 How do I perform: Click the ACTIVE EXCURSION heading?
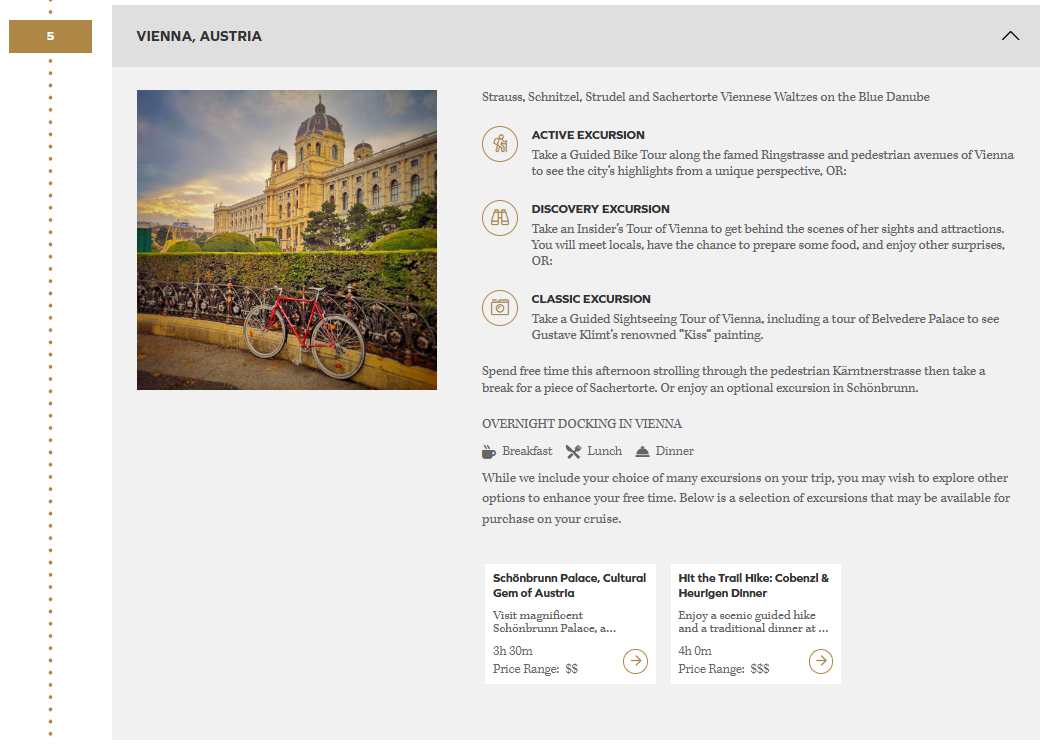tap(588, 135)
